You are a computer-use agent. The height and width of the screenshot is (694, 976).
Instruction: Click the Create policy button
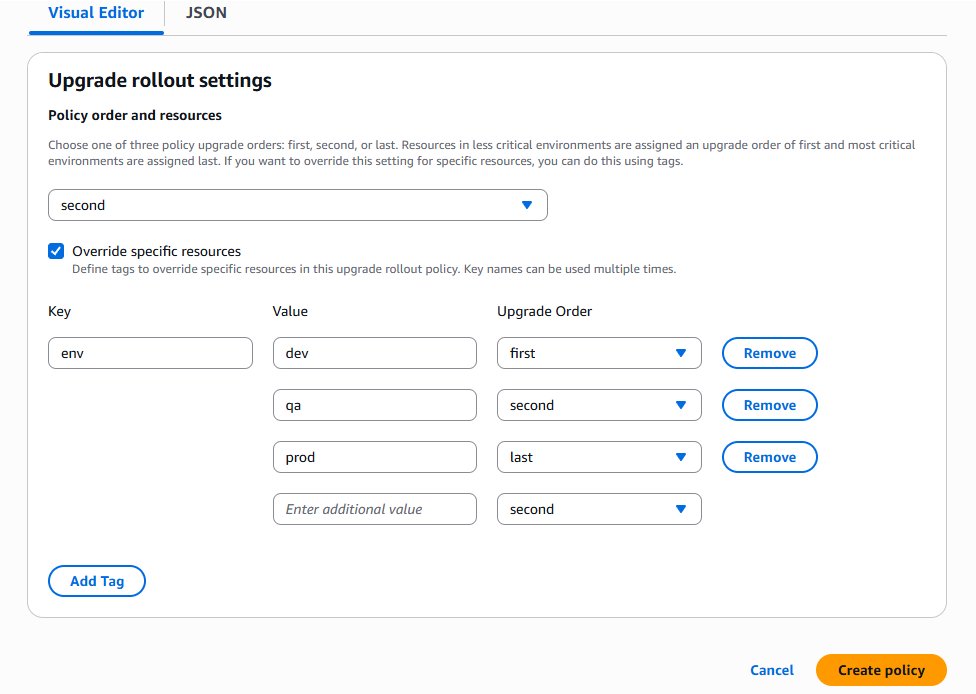coord(880,670)
